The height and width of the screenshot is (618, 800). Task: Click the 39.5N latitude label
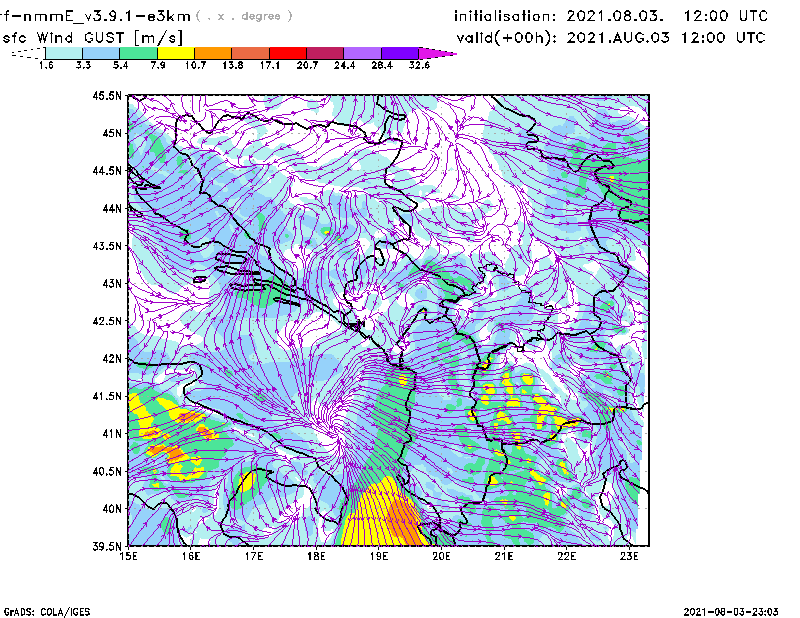click(107, 546)
